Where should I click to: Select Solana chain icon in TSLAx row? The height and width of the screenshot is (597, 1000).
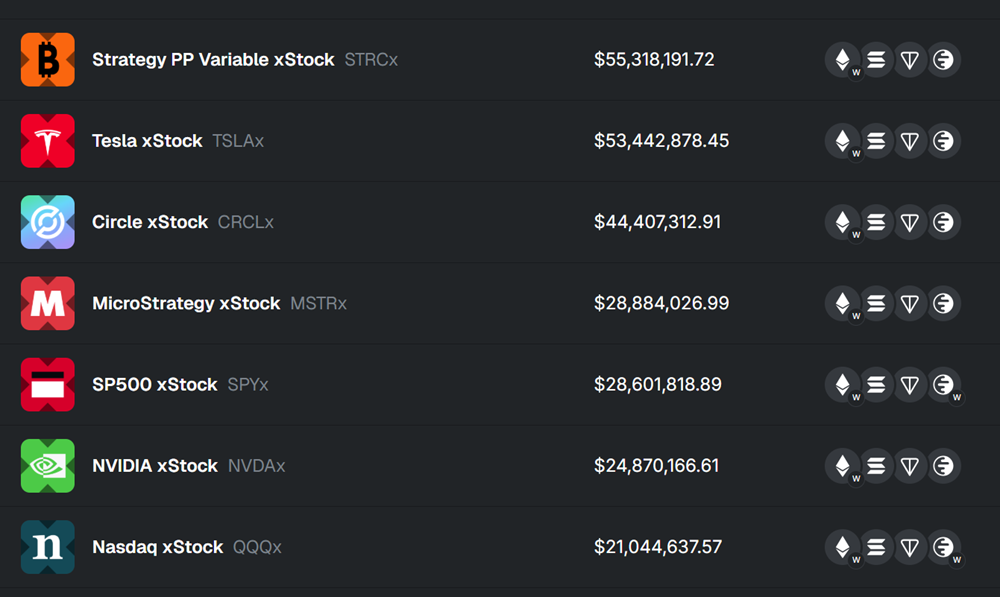point(876,141)
